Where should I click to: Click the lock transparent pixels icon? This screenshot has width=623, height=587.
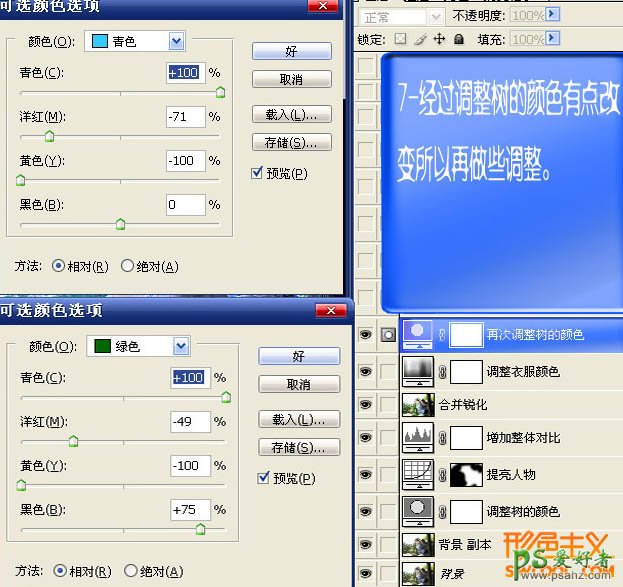pos(402,39)
